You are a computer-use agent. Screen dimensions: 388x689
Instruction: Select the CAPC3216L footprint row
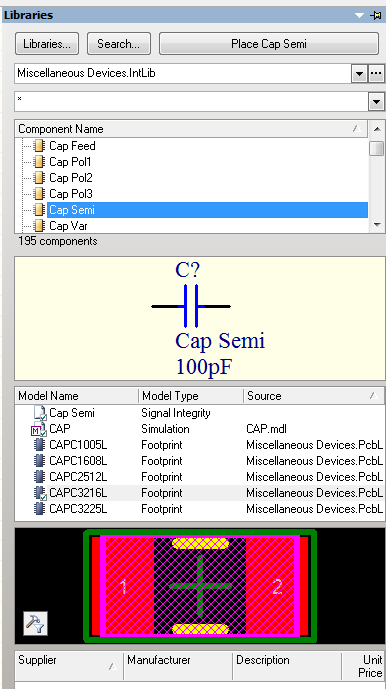(199, 493)
